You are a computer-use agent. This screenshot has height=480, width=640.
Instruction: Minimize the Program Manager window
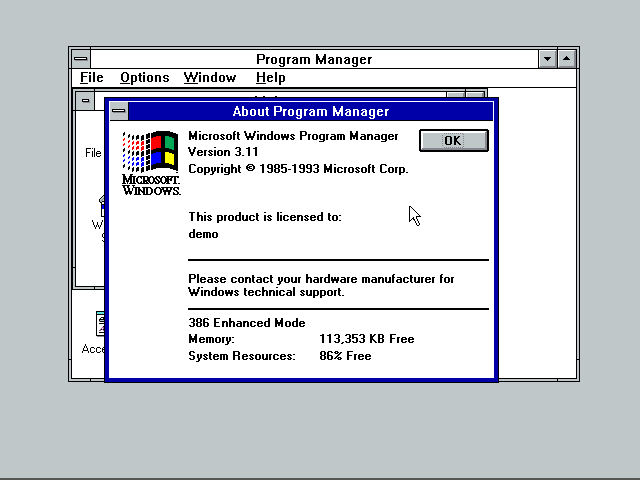[x=547, y=59]
